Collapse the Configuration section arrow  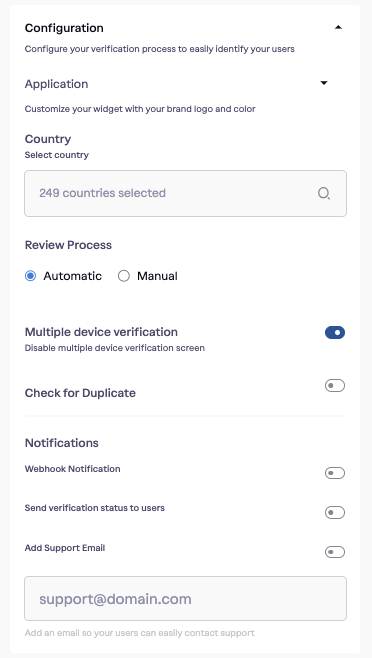338,27
